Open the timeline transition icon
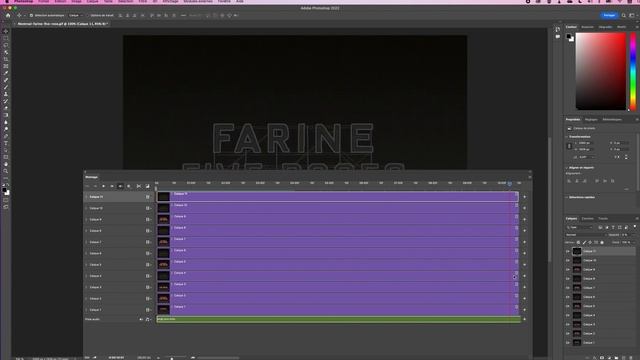The image size is (640, 360). point(147,186)
